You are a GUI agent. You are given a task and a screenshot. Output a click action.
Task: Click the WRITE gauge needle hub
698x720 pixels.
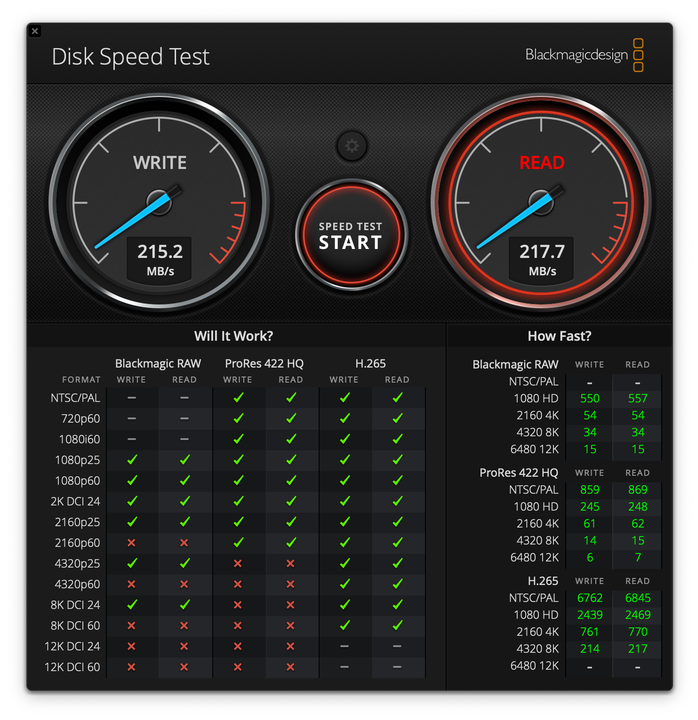(159, 202)
